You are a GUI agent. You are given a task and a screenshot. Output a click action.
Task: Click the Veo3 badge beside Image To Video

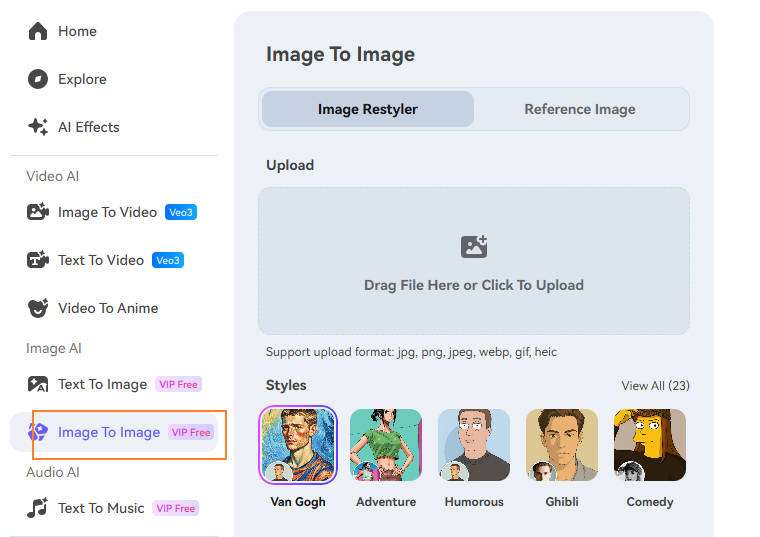click(180, 212)
